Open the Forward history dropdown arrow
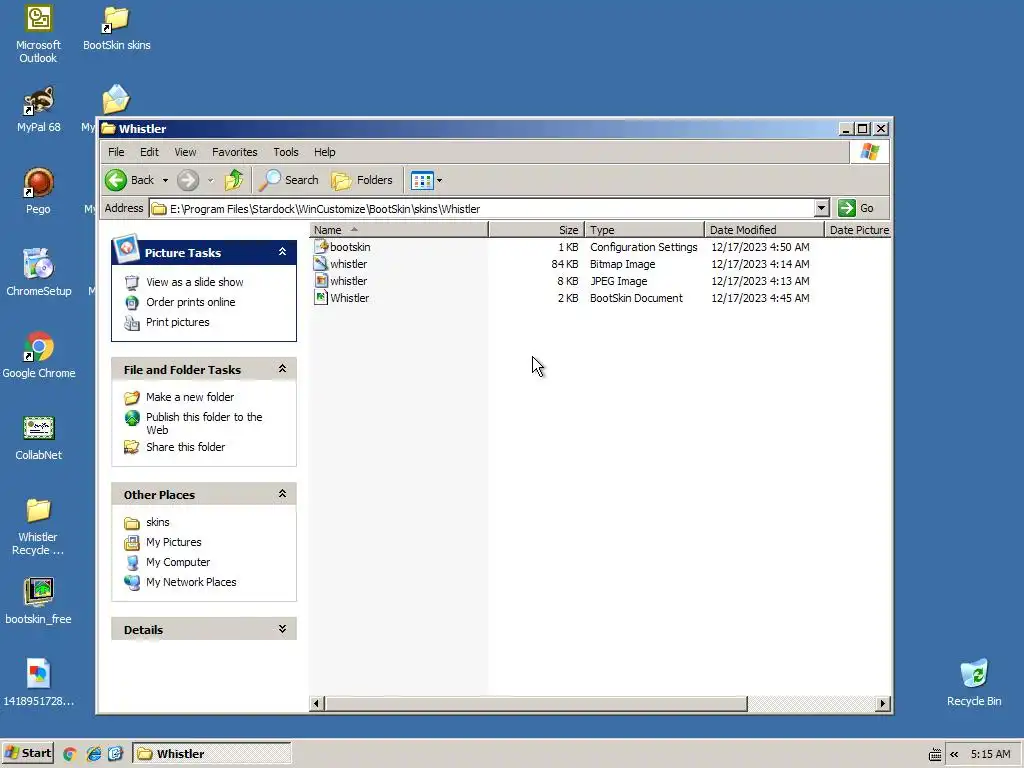1024x768 pixels. pyautogui.click(x=210, y=180)
